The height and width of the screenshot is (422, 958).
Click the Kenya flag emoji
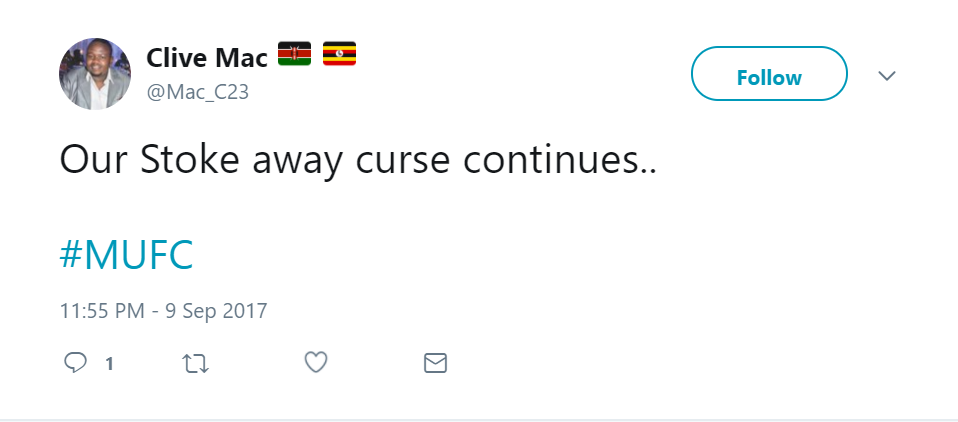point(295,56)
